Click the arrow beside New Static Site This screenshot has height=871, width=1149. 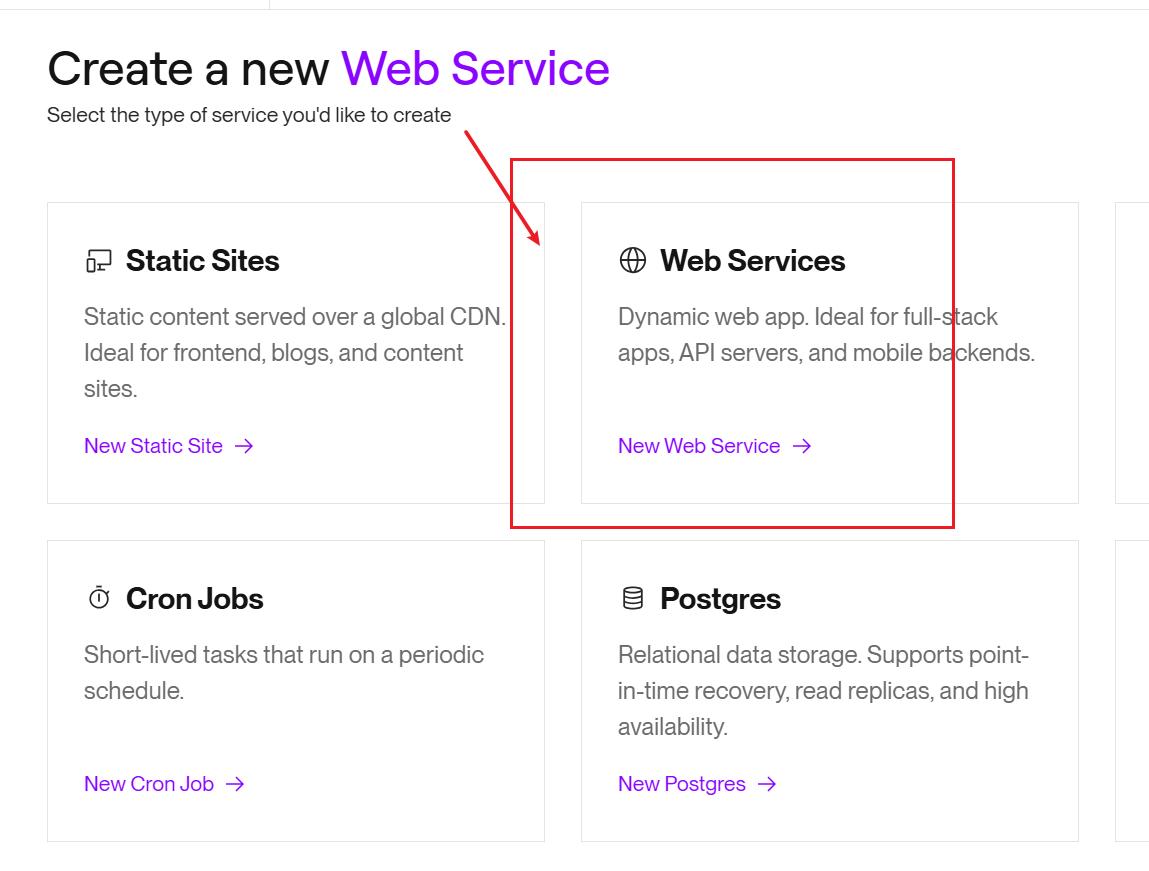[244, 446]
